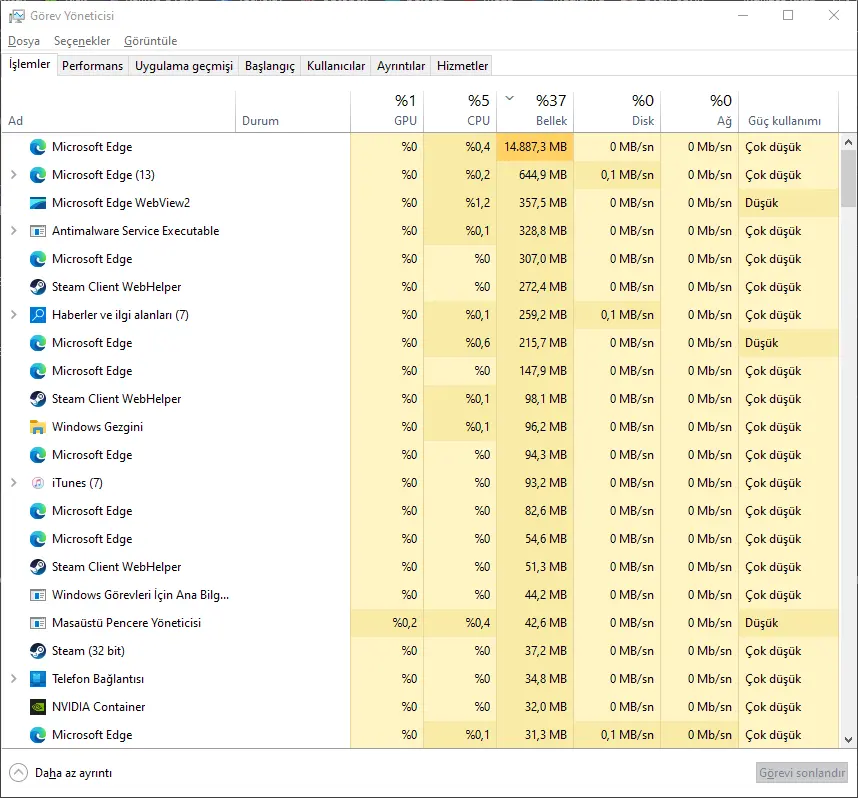The image size is (858, 798).
Task: Click Edge icon in the 82,6 MB row
Action: coord(38,511)
